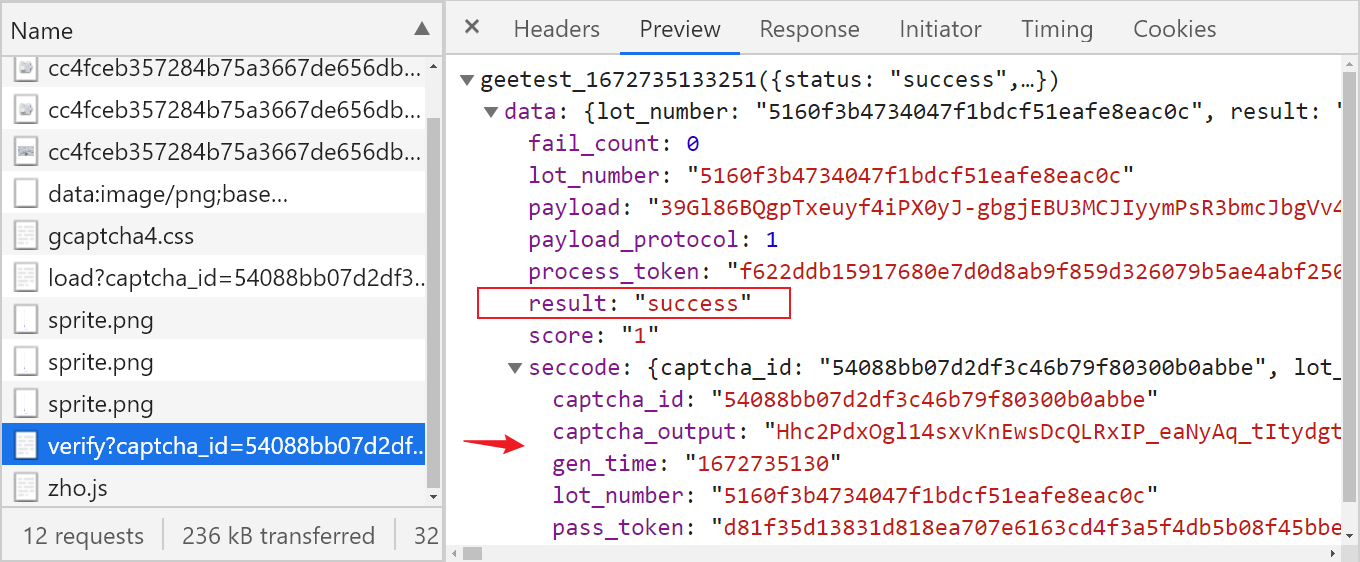The height and width of the screenshot is (562, 1360).
Task: Click the gcaptcha4.css file icon
Action: click(x=26, y=236)
